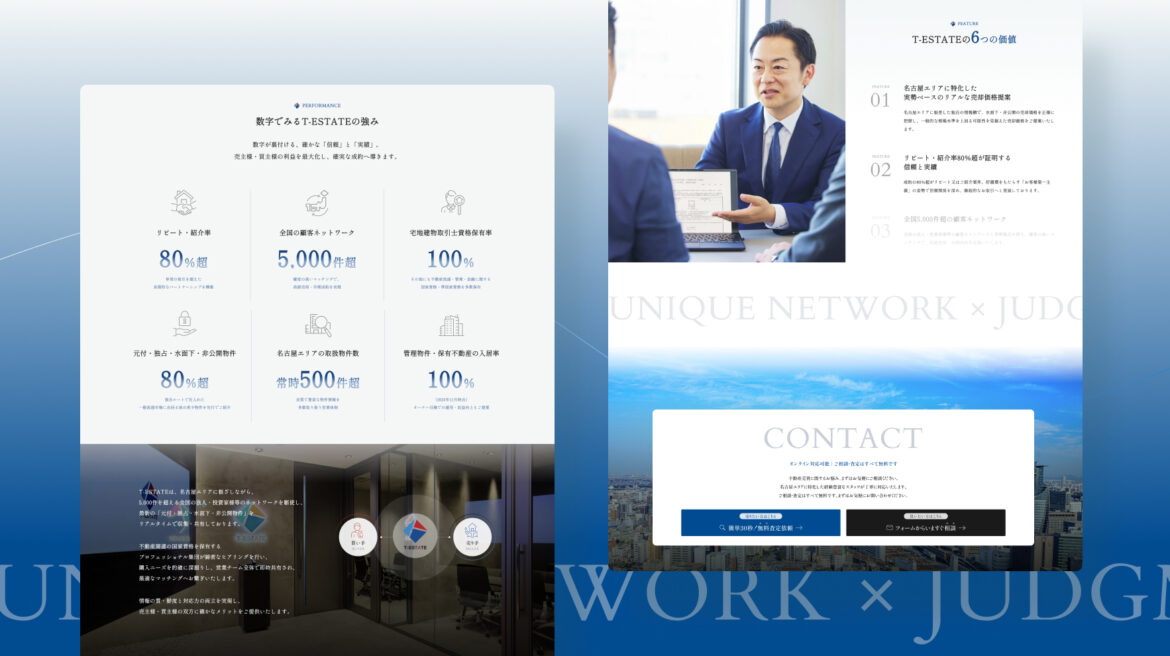Click the 80%超 repeat rate statistic
The image size is (1170, 656).
pos(184,260)
